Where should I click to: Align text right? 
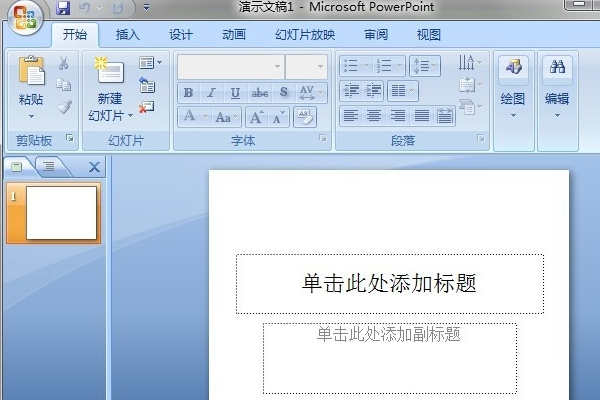[398, 116]
